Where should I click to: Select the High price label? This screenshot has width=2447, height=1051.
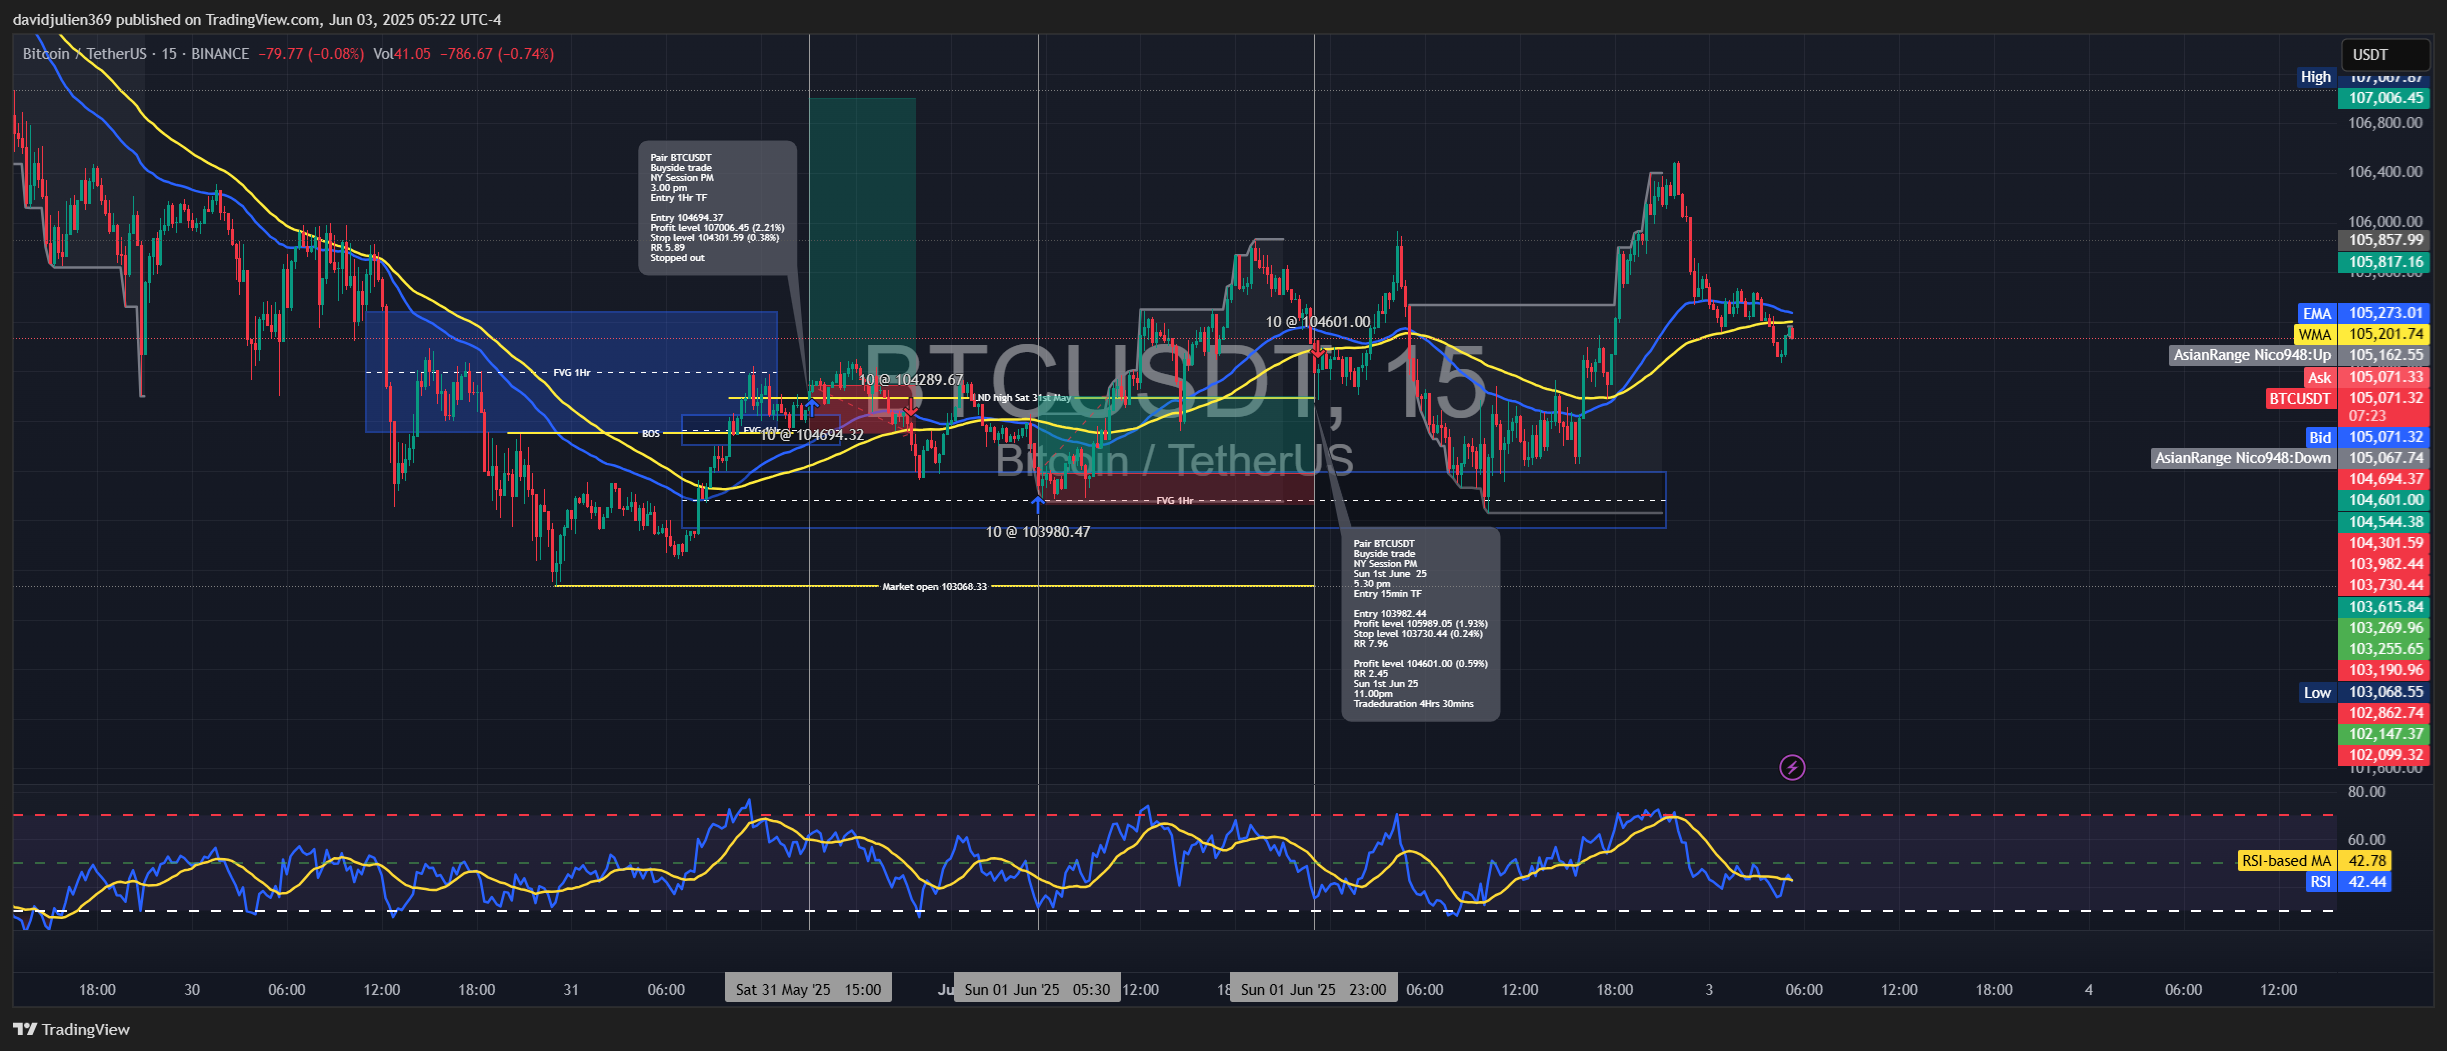pyautogui.click(x=2315, y=77)
